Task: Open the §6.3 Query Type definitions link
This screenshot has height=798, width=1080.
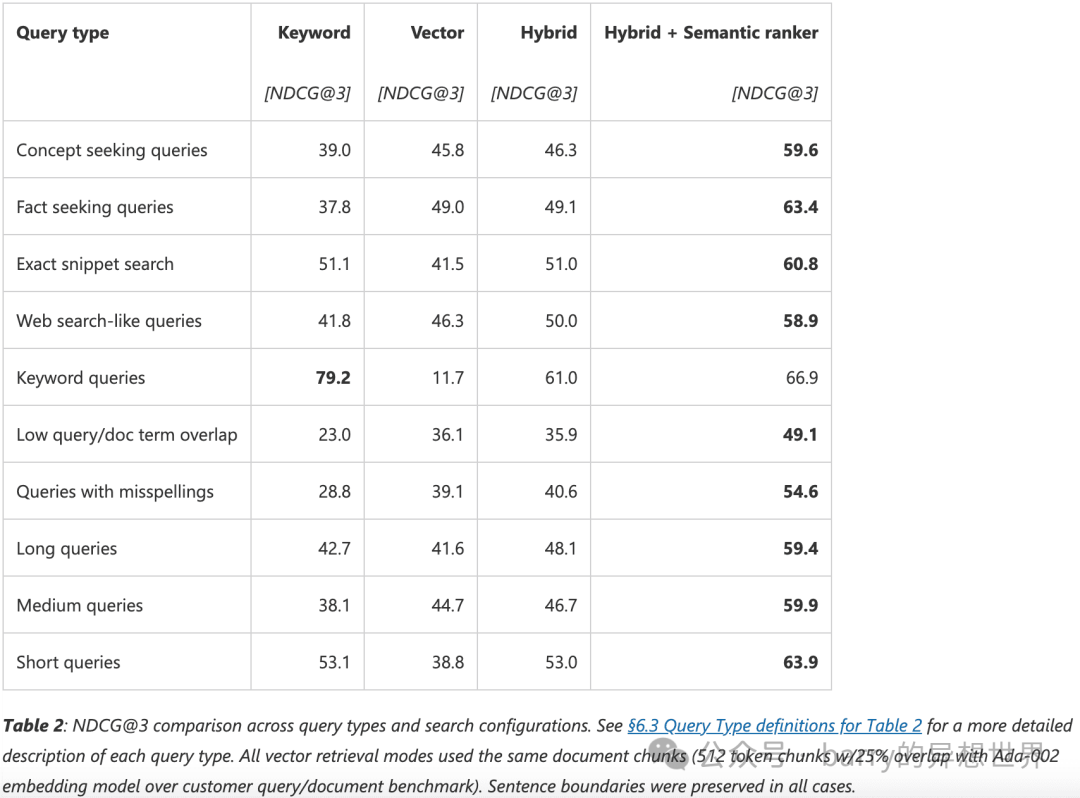Action: coord(774,726)
